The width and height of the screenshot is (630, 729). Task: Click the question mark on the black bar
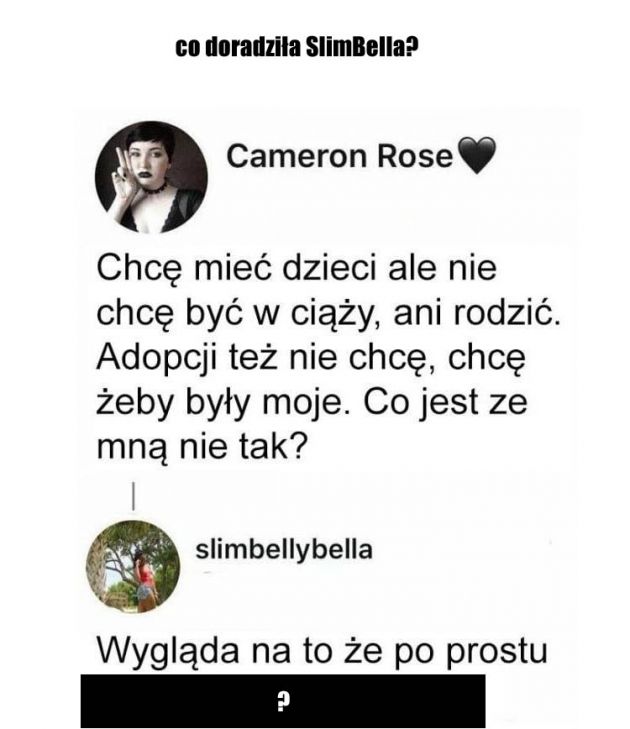283,702
